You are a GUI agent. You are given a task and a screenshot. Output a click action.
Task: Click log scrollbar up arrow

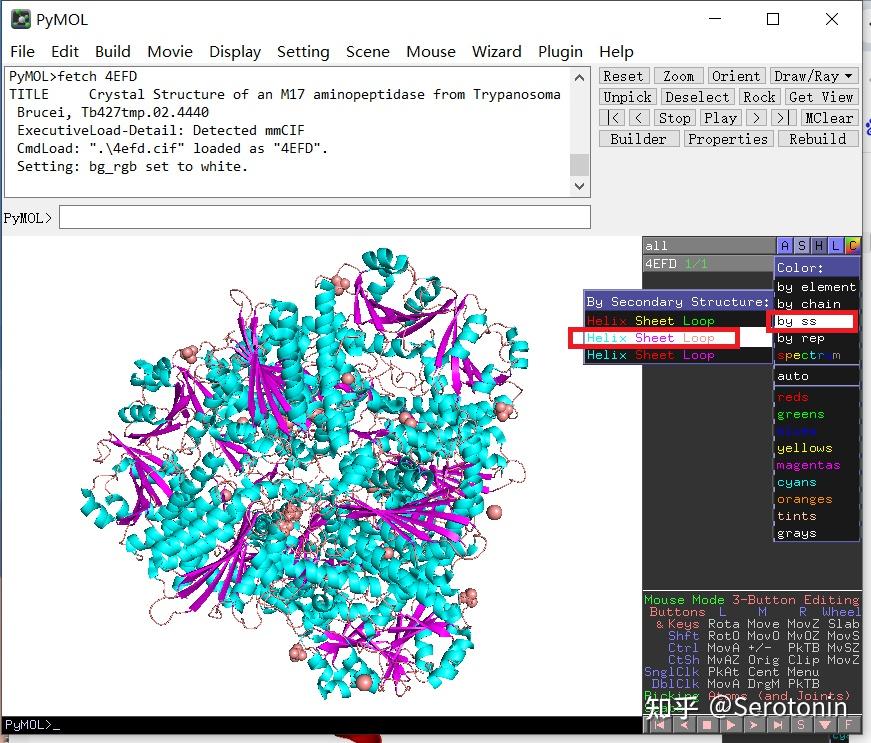pyautogui.click(x=579, y=78)
